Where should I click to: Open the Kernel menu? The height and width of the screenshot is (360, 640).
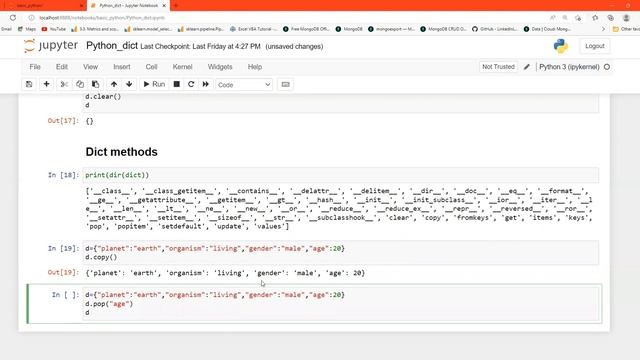pos(182,67)
